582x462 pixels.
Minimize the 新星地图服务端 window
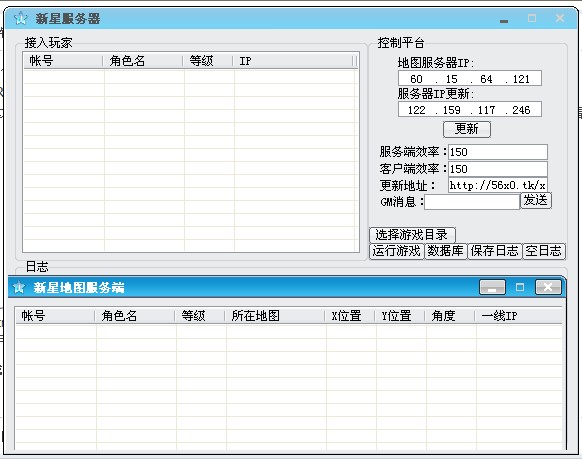[x=492, y=287]
